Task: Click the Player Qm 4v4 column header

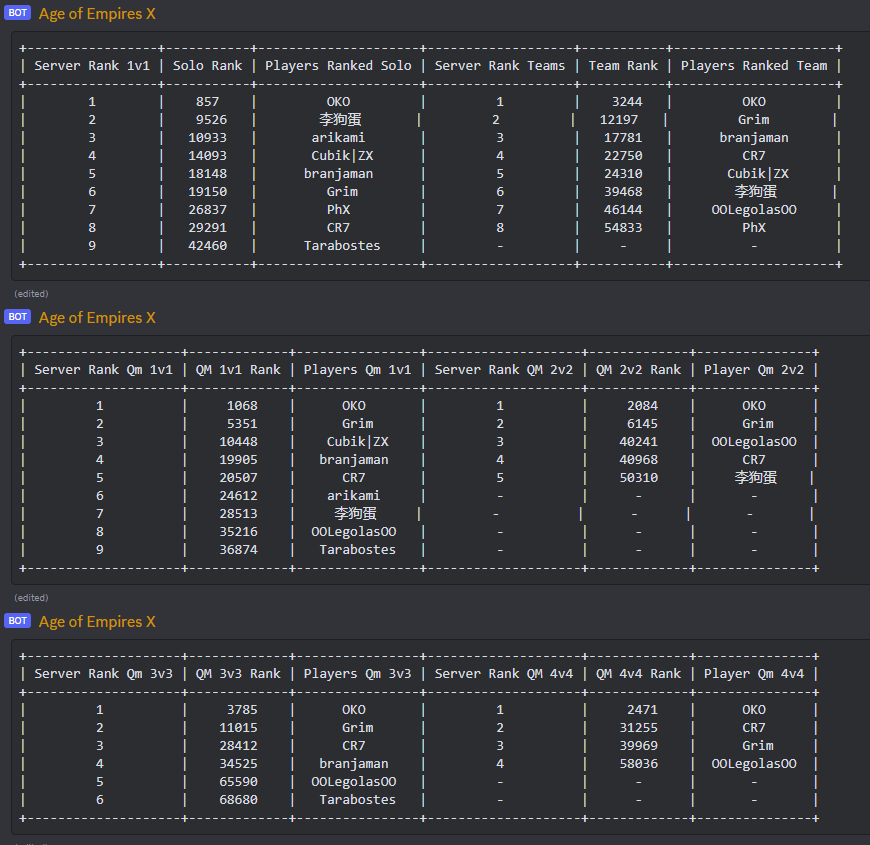Action: coord(754,674)
